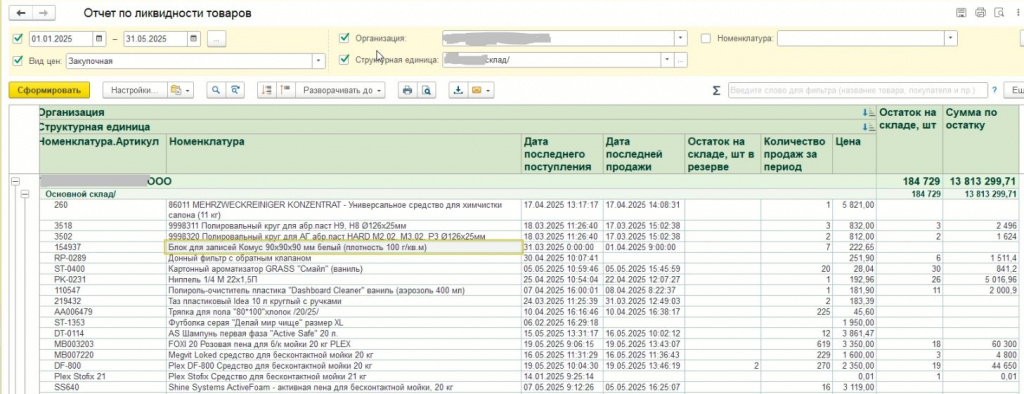1024x394 pixels.
Task: Open toolbar print preview icon
Action: pyautogui.click(x=426, y=90)
